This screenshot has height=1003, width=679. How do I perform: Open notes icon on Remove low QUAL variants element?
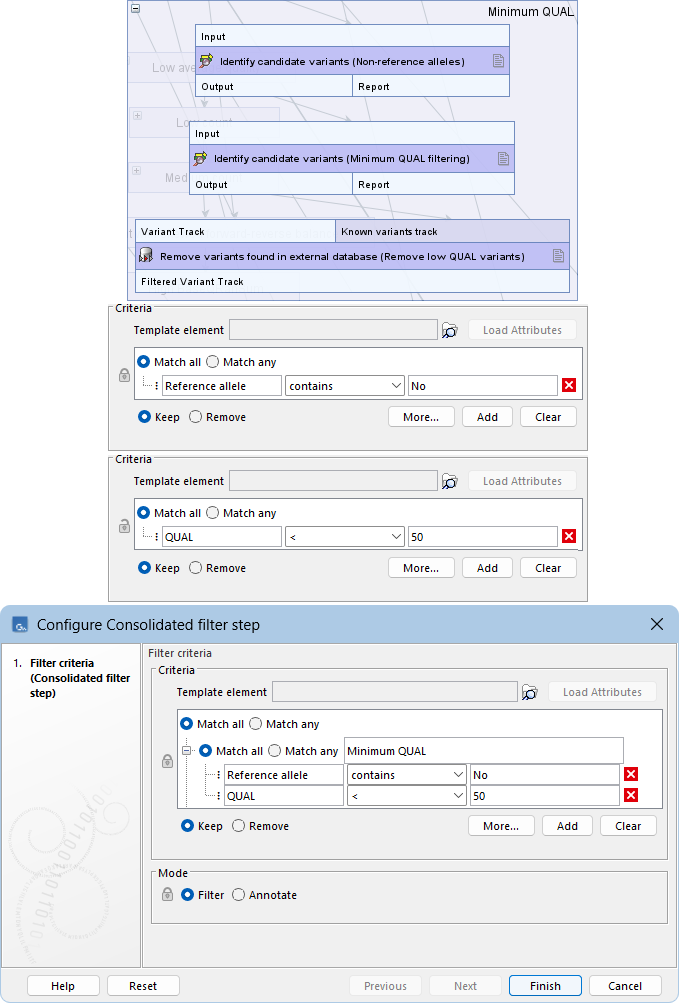[559, 256]
